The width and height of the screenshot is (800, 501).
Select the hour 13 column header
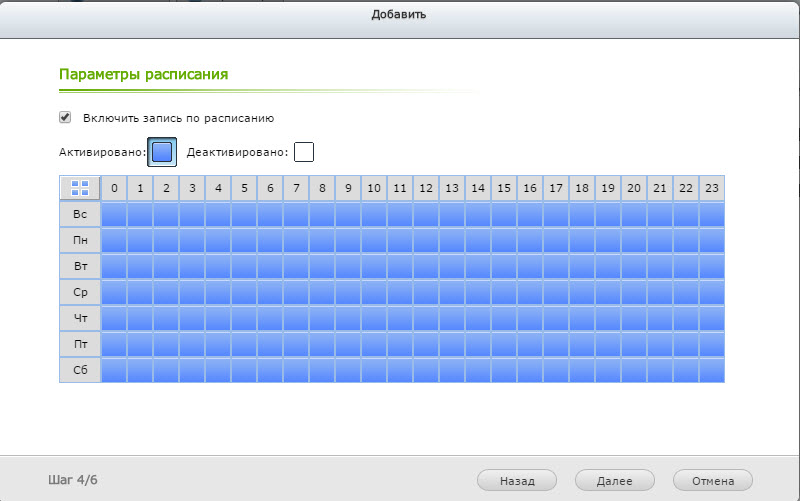452,188
